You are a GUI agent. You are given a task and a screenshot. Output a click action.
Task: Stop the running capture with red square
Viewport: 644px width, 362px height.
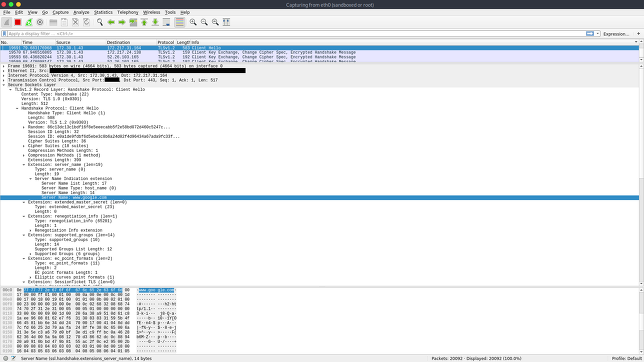coord(18,22)
